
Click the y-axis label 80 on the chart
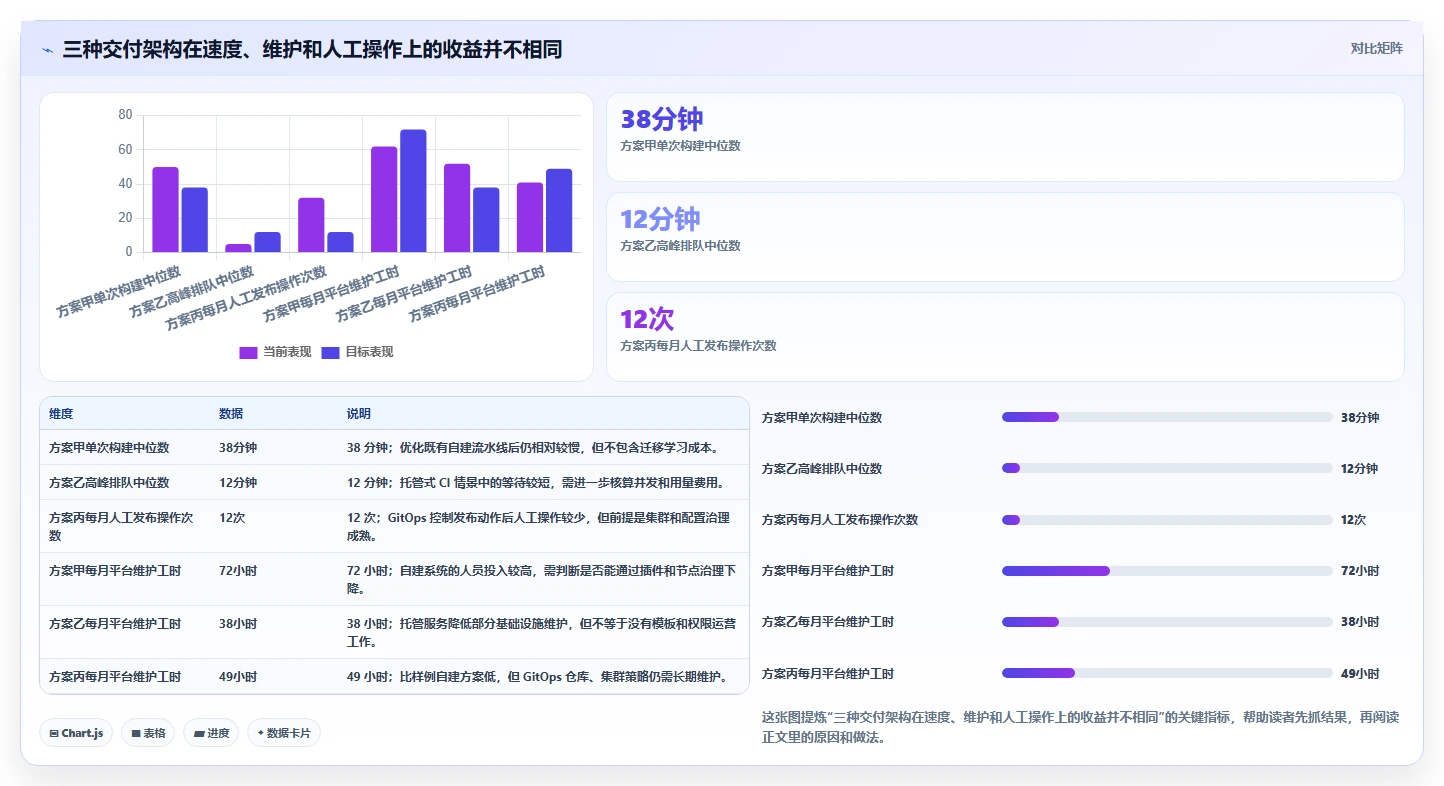pos(125,115)
